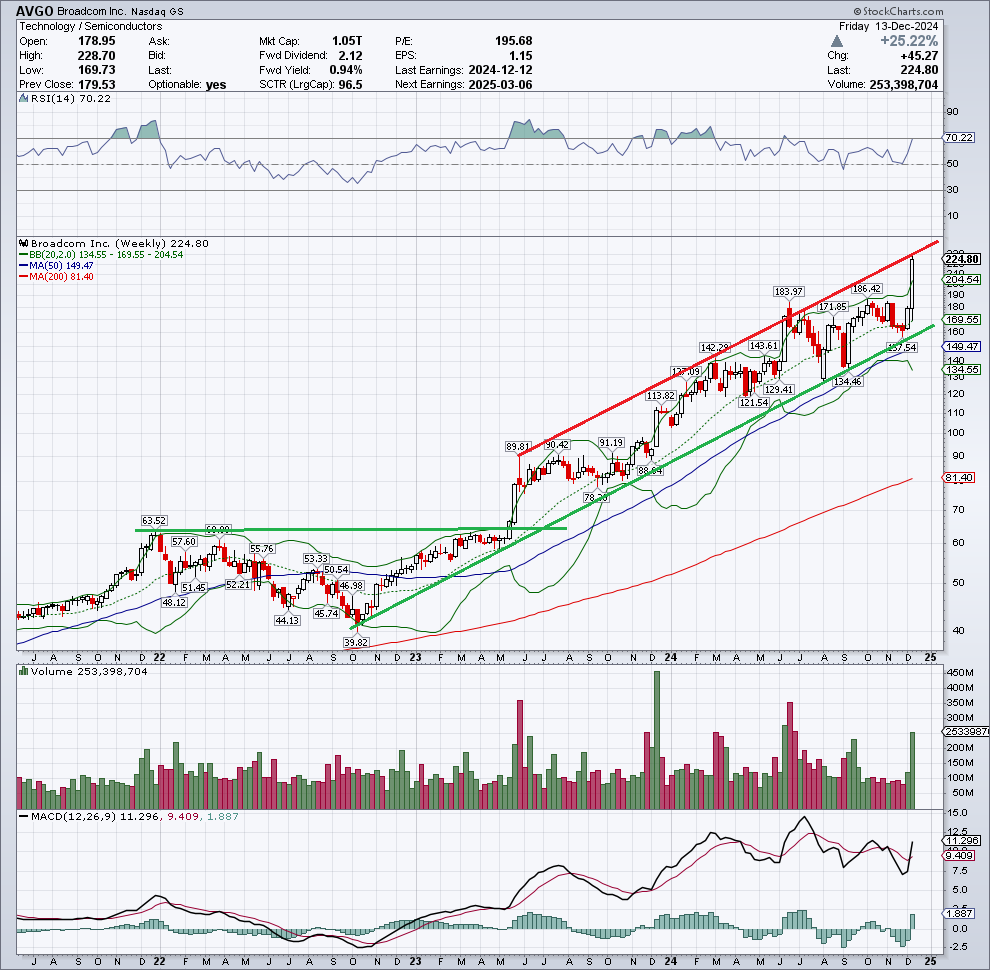Image resolution: width=990 pixels, height=970 pixels.
Task: Click the 224.80 last price tag on axis
Action: click(962, 259)
